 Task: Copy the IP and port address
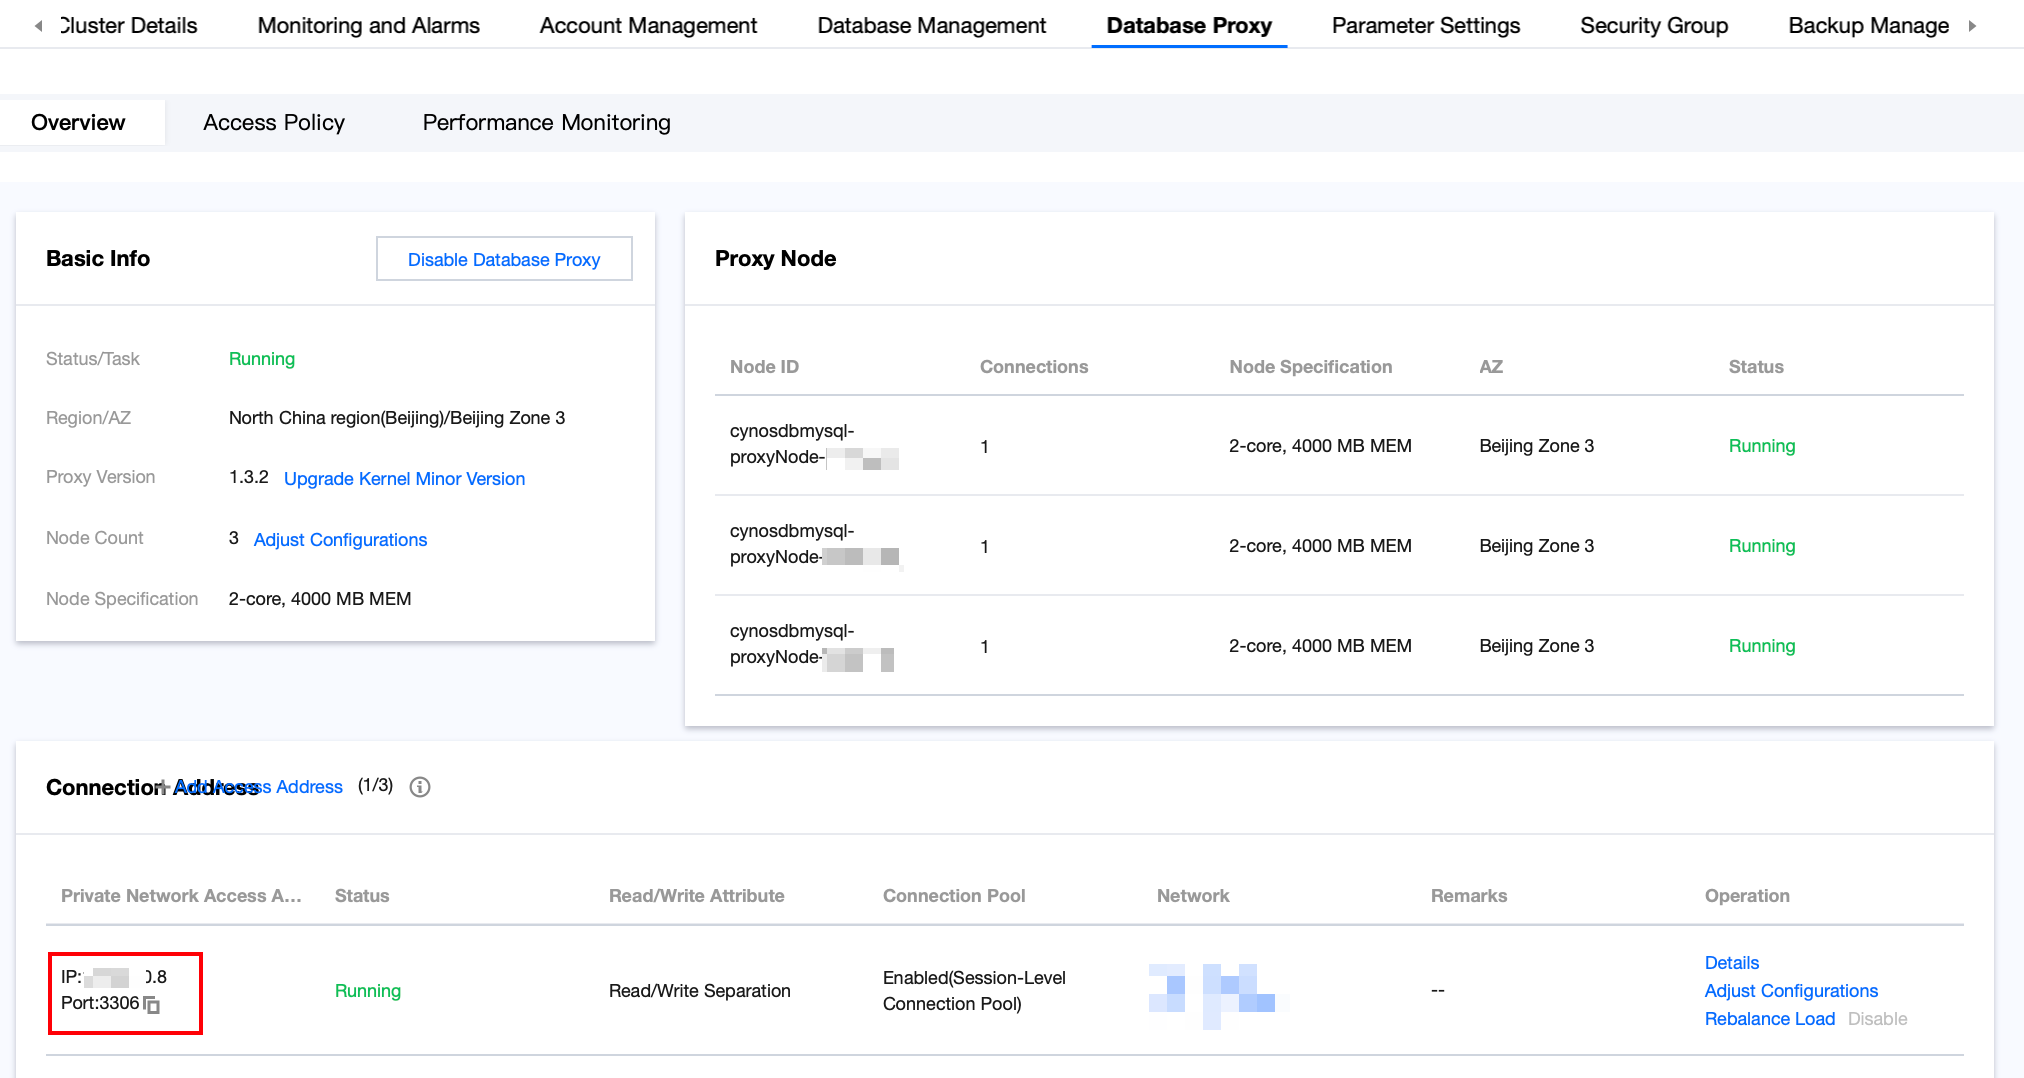(152, 1004)
